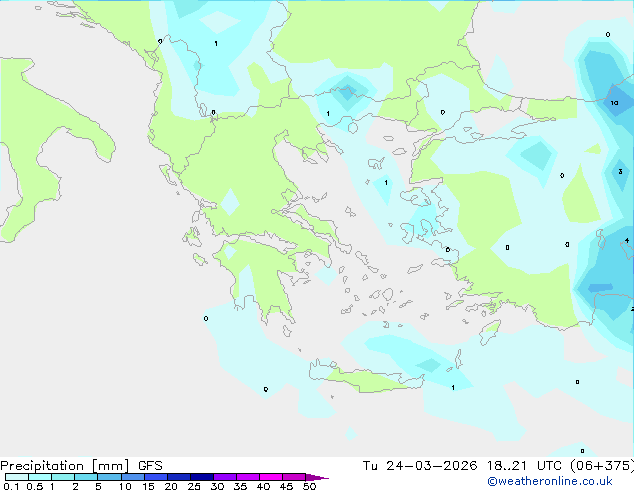Pick the 10–15 mm legend color swatch
This screenshot has height=490, width=634.
[133, 477]
